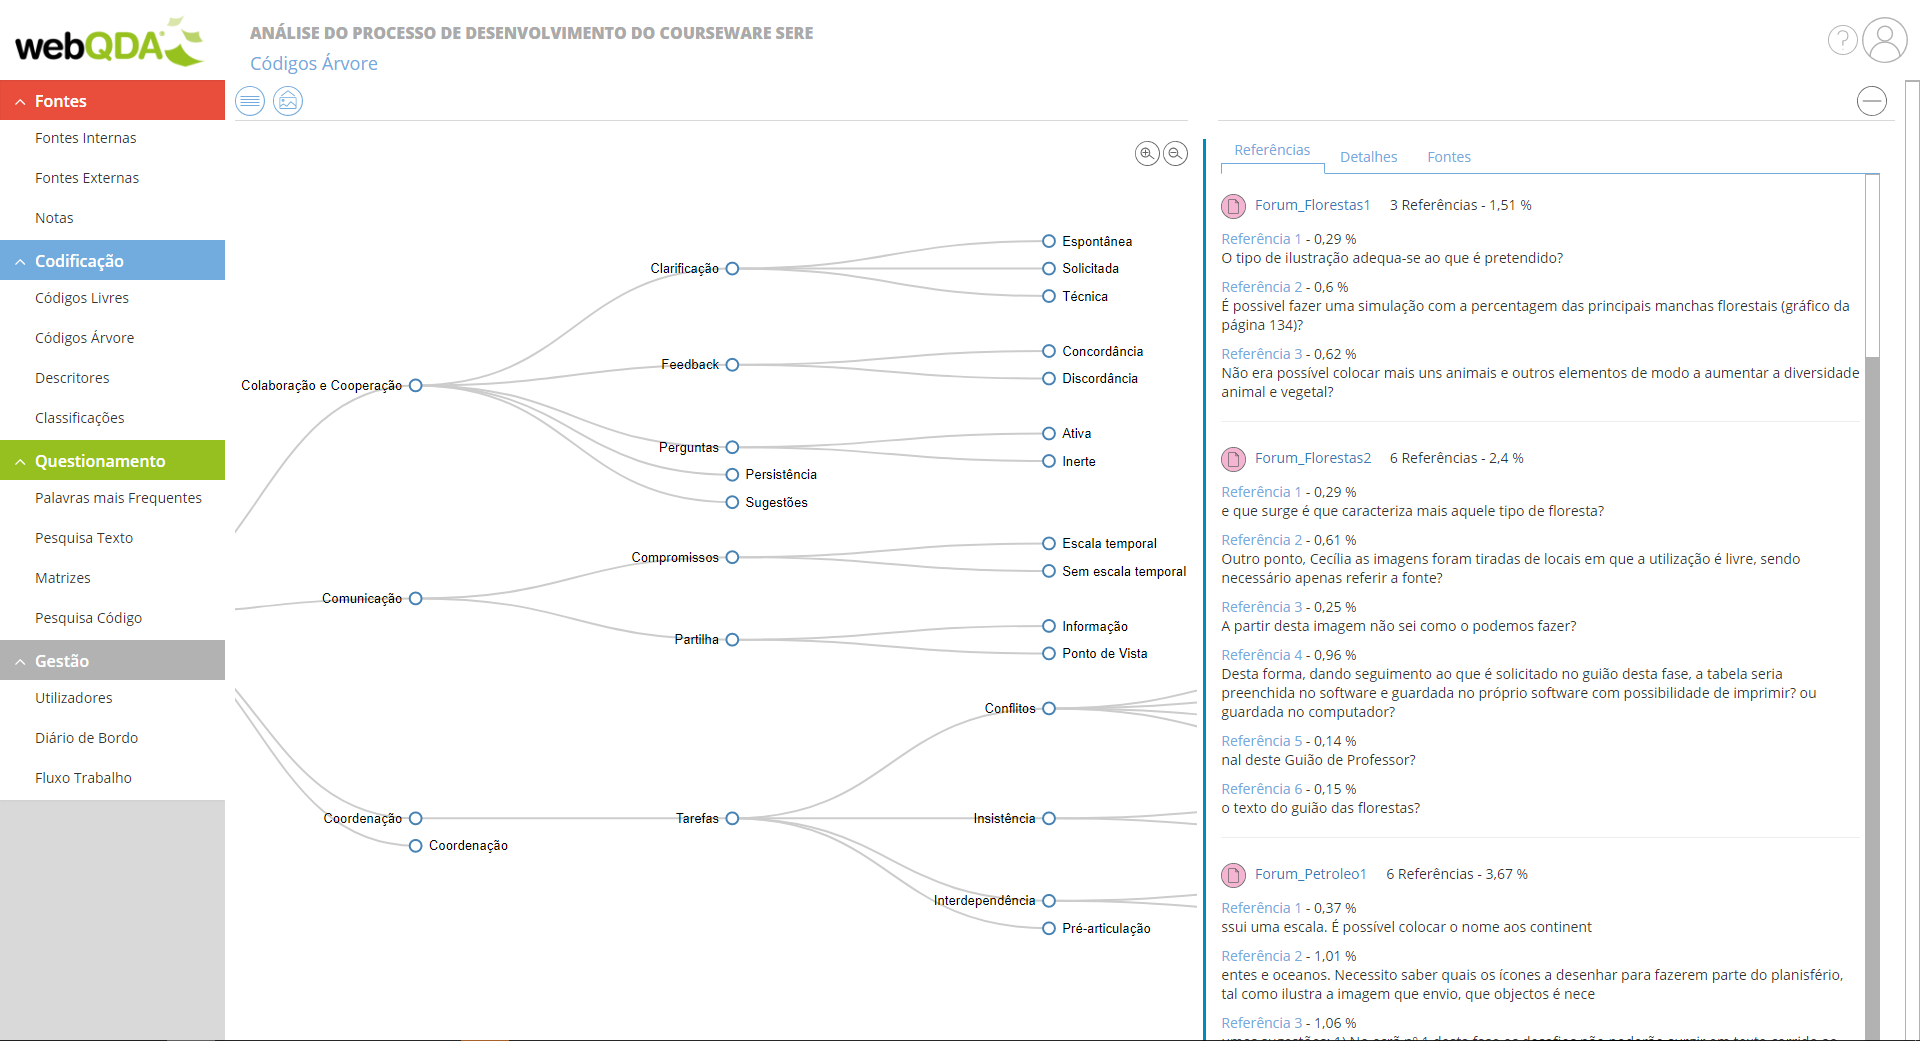Open Notas in sidebar
Screen dimensions: 1920x1041
54,218
